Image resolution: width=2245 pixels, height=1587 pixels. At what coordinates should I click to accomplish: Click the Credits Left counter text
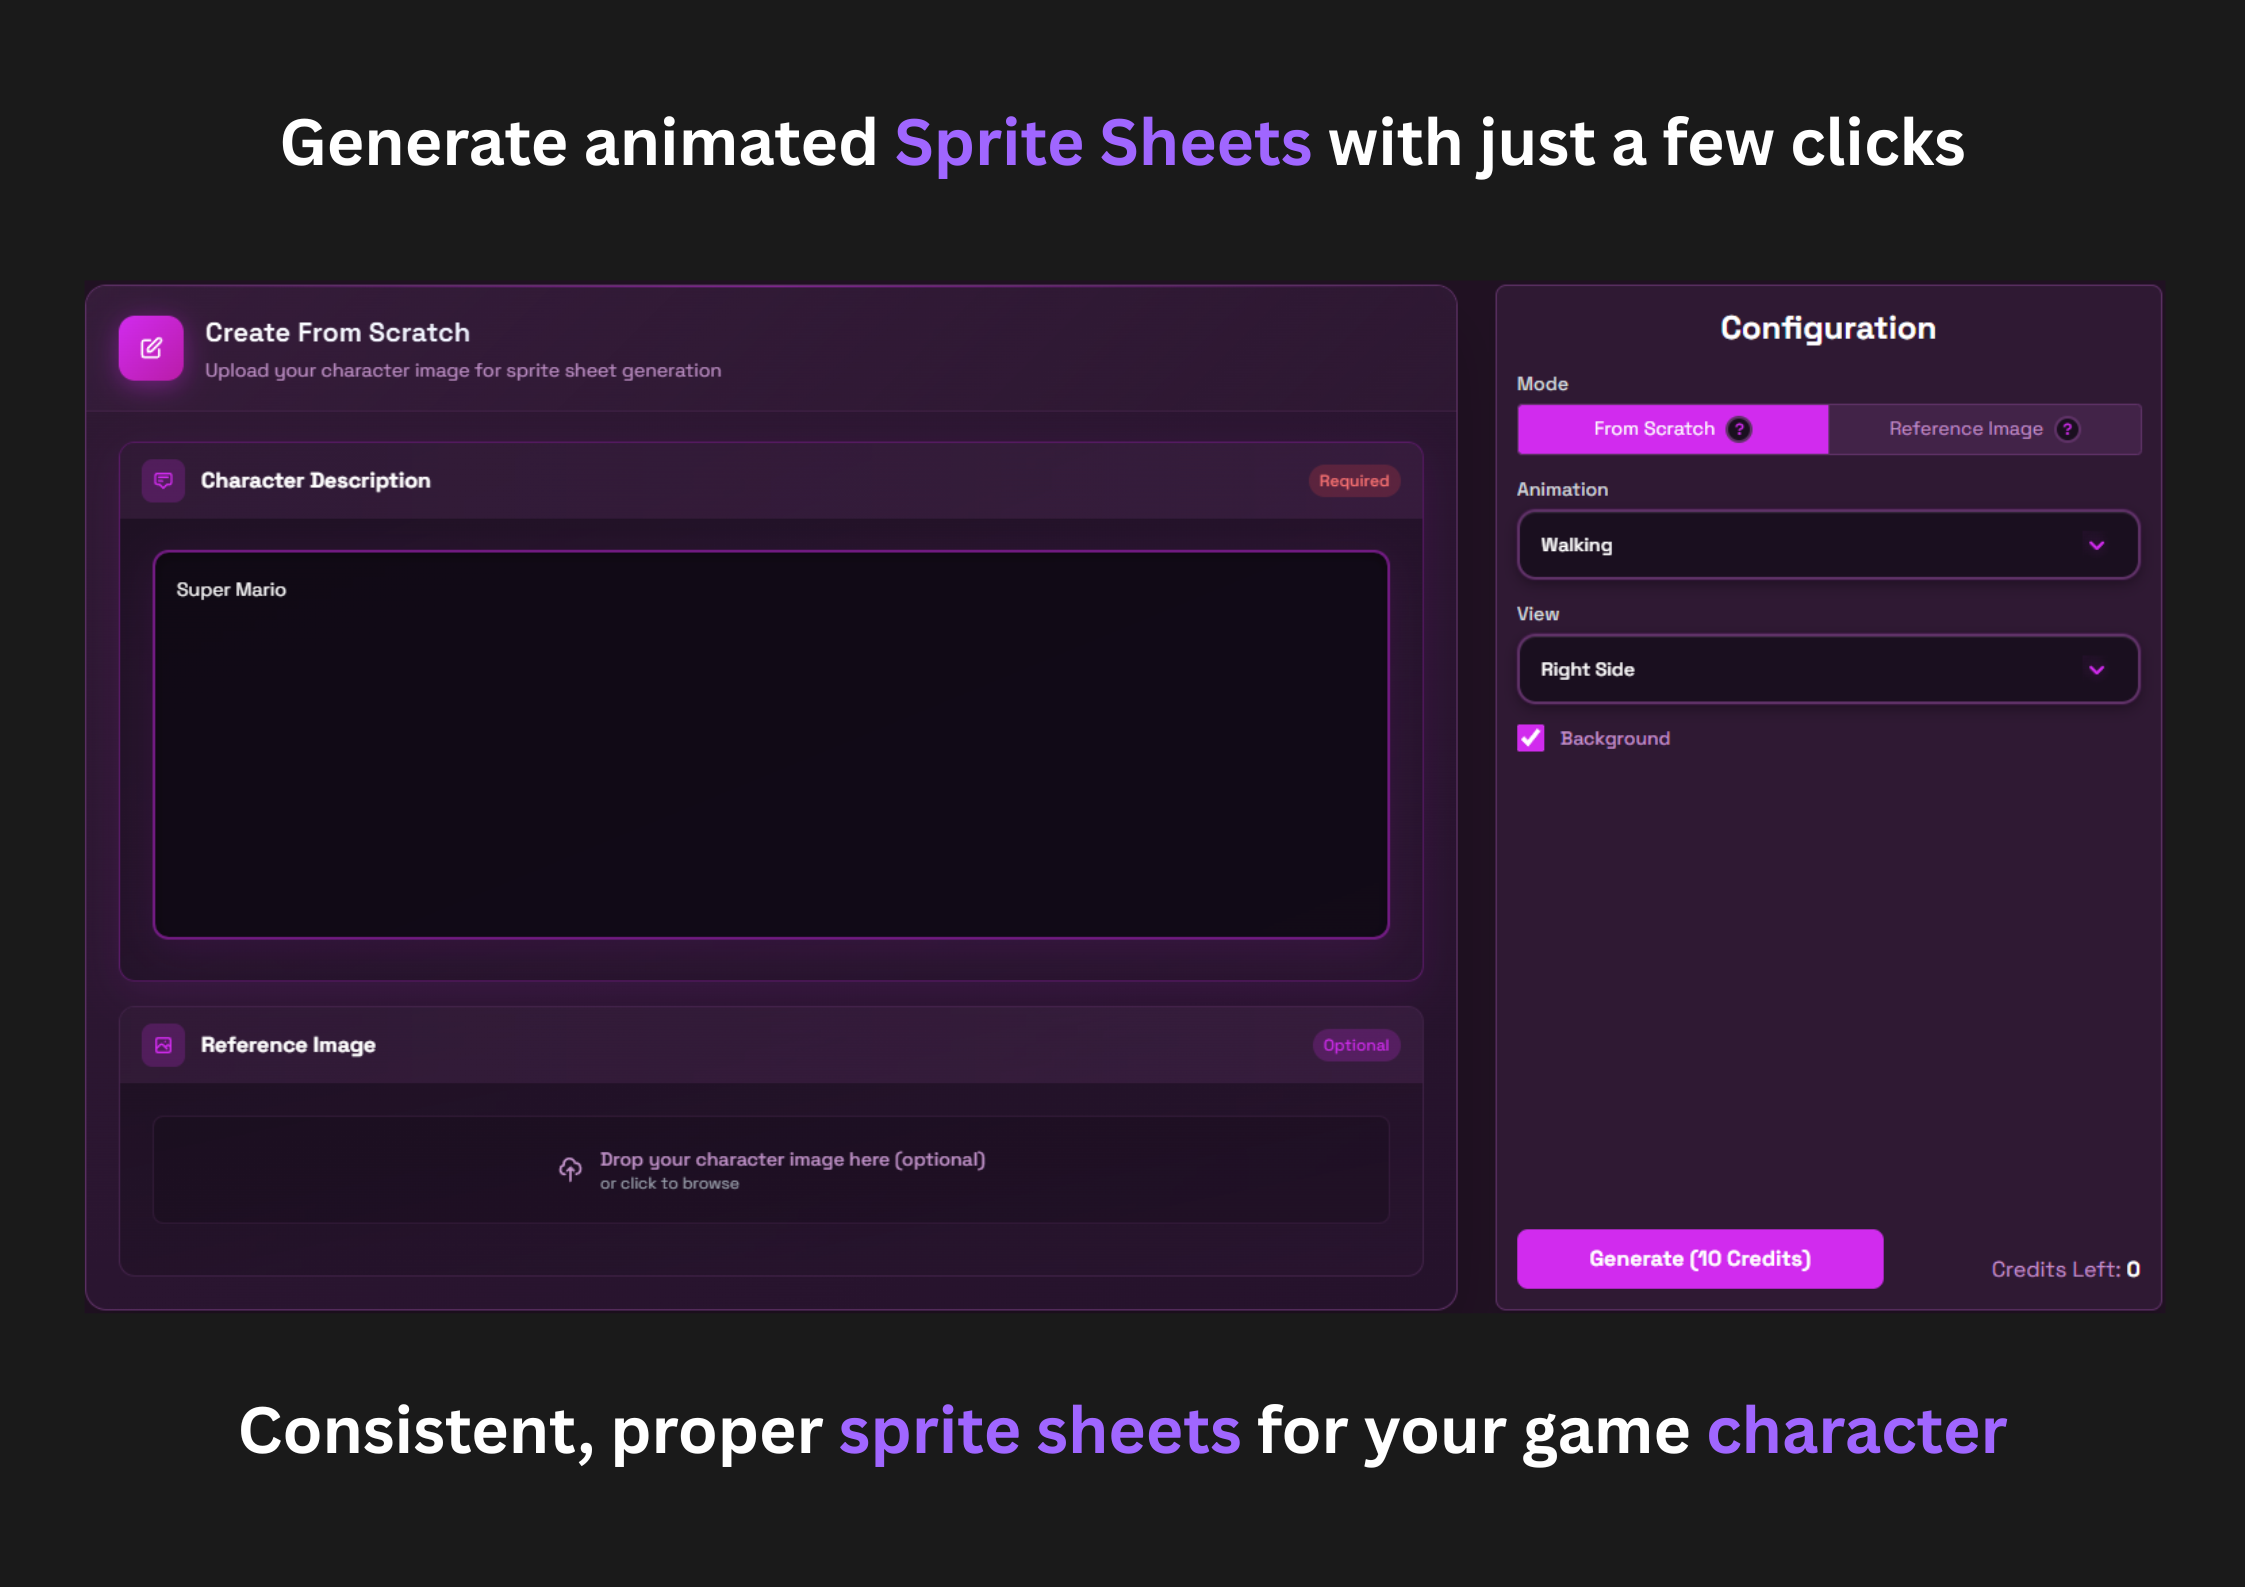[2064, 1269]
